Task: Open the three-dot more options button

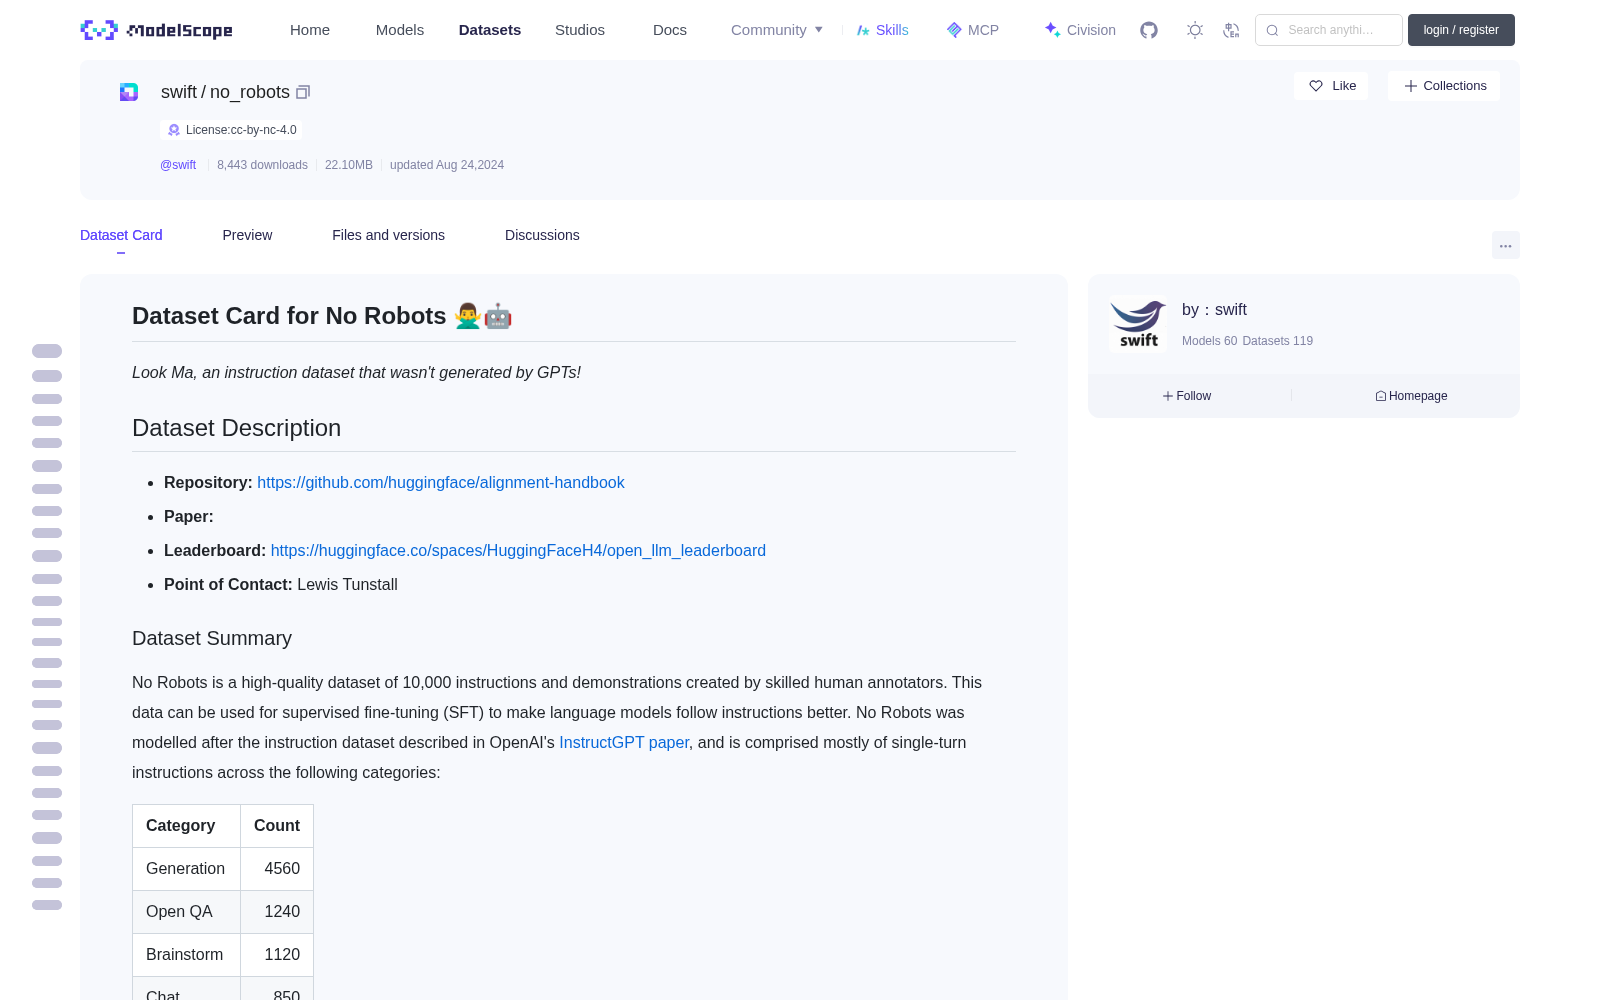Action: (1506, 245)
